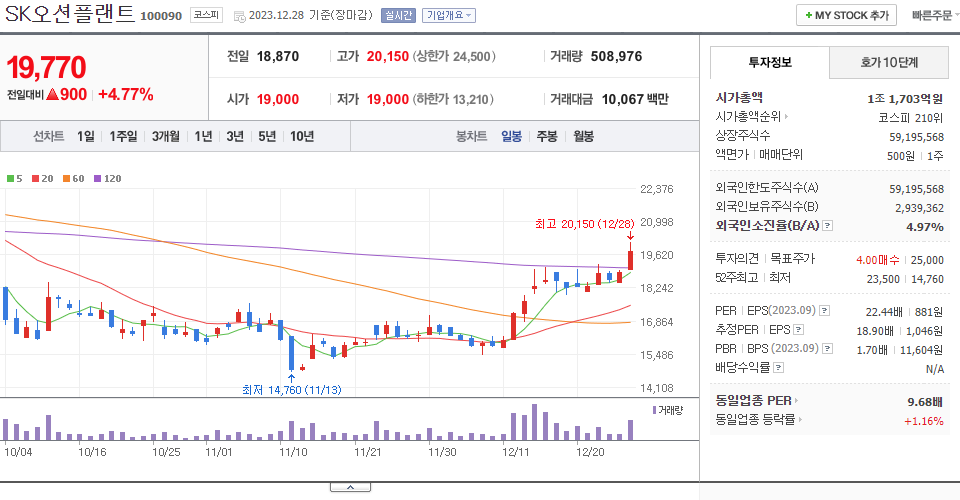Click the help icon next to 배당수익률
This screenshot has width=960, height=500.
coord(778,368)
